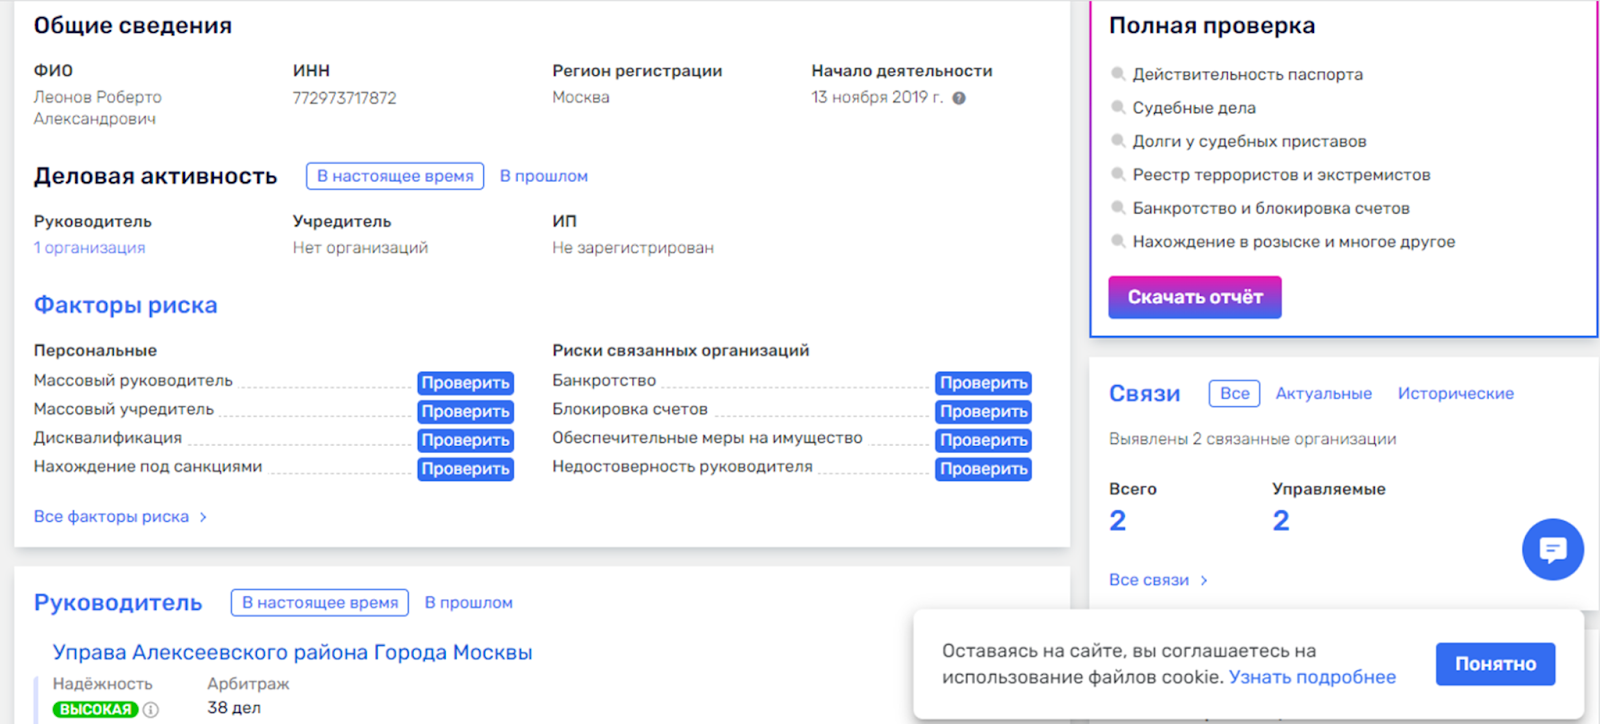Click chevron arrow after Все связи
The height and width of the screenshot is (724, 1600).
(1204, 580)
